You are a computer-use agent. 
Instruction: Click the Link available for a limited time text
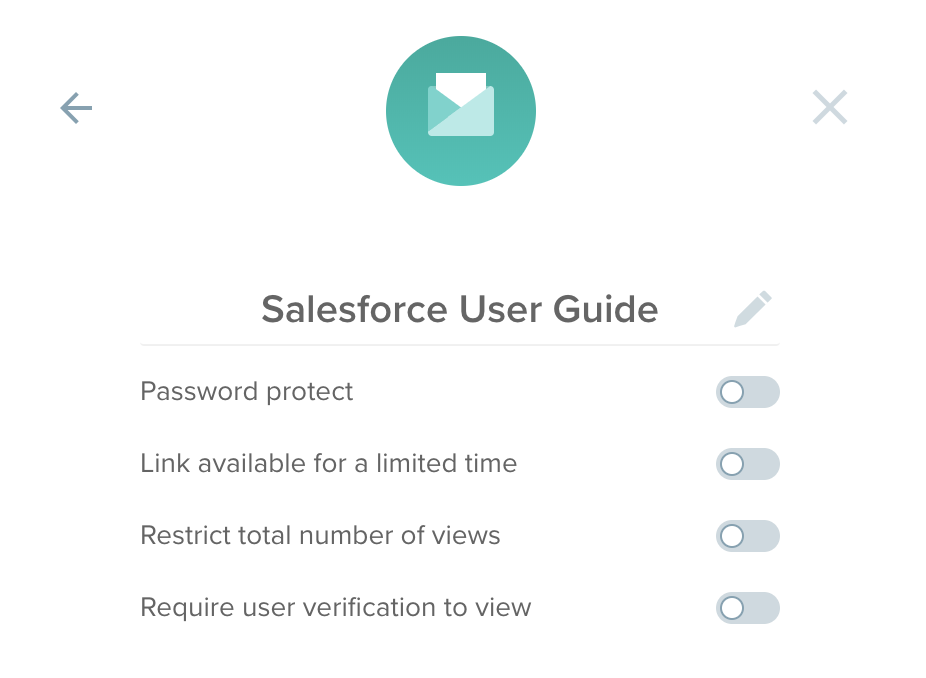pyautogui.click(x=328, y=464)
